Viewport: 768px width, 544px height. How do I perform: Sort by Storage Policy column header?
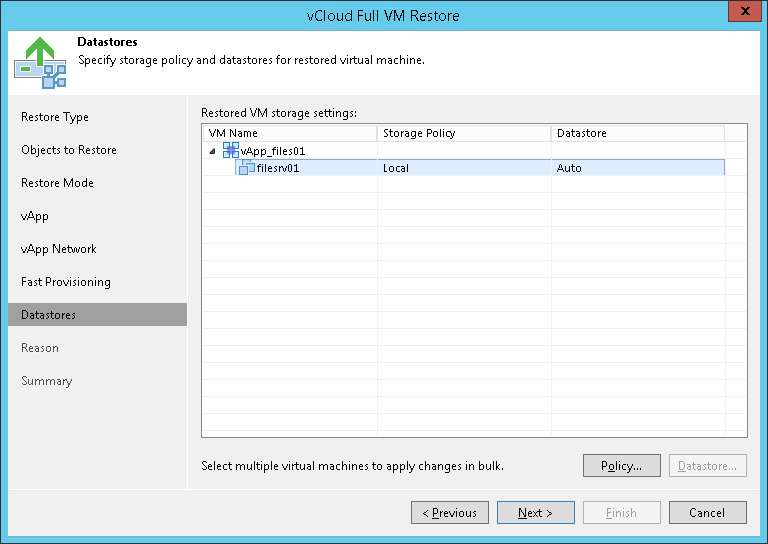click(464, 133)
